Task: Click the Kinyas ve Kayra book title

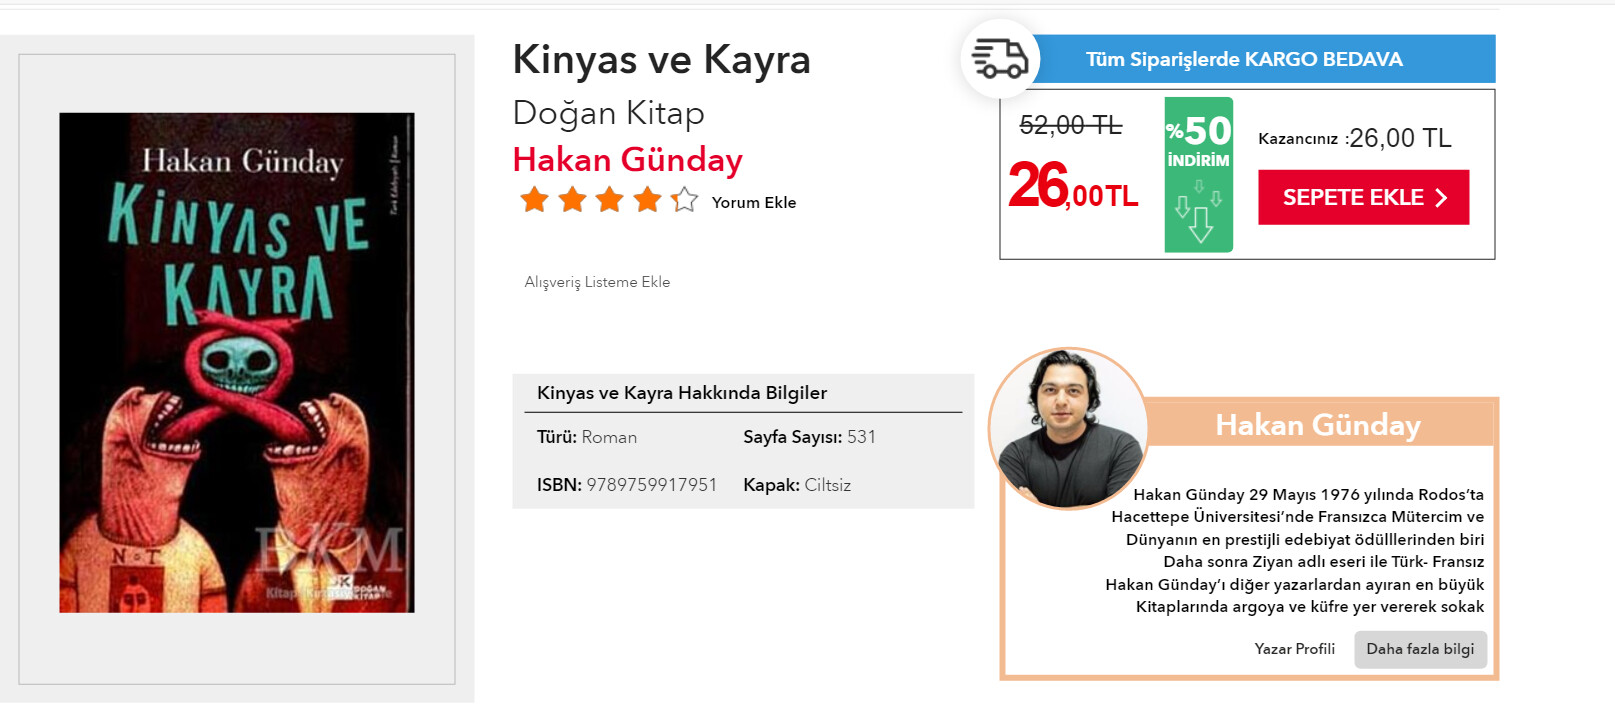Action: coord(661,60)
